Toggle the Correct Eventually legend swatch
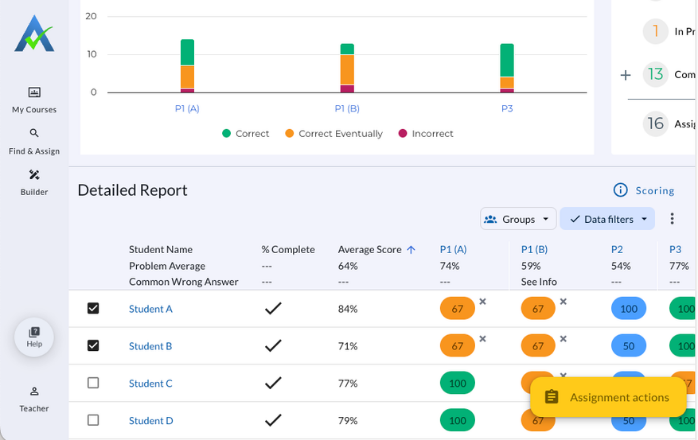698x440 pixels. 289,134
